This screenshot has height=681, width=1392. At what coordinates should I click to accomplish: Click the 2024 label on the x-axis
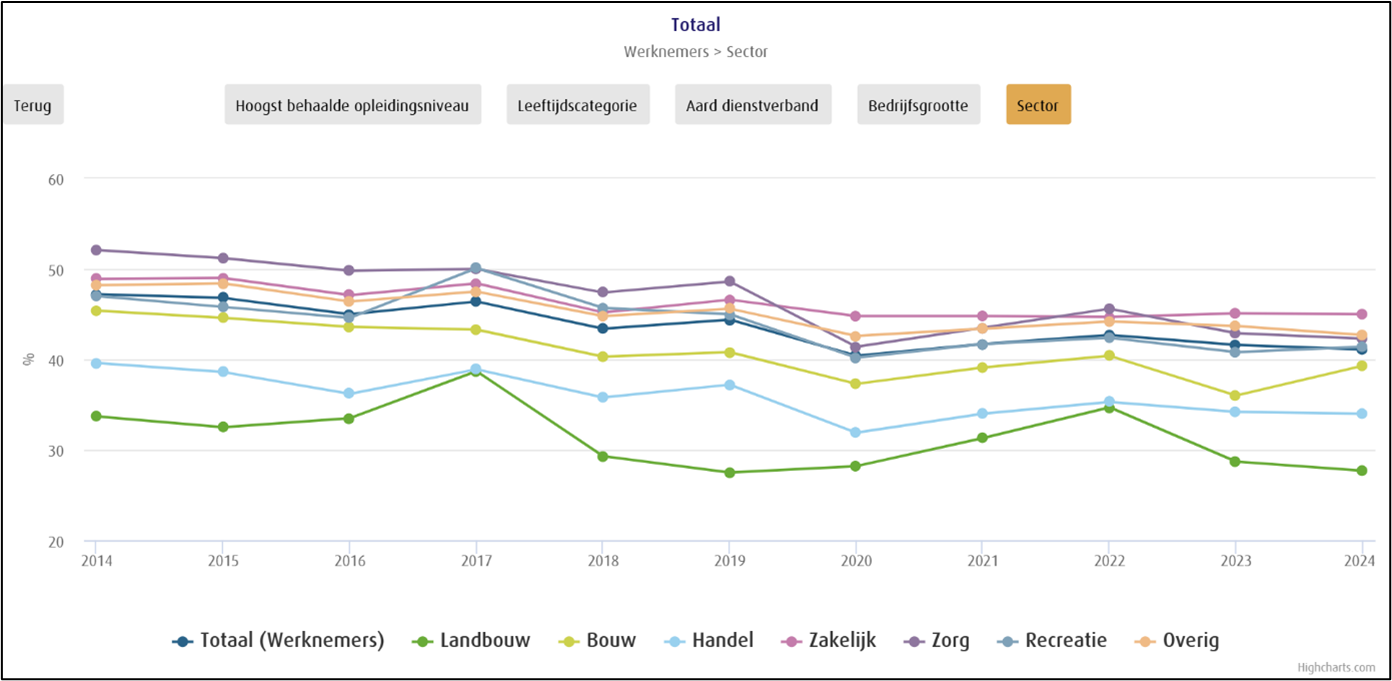1357,562
